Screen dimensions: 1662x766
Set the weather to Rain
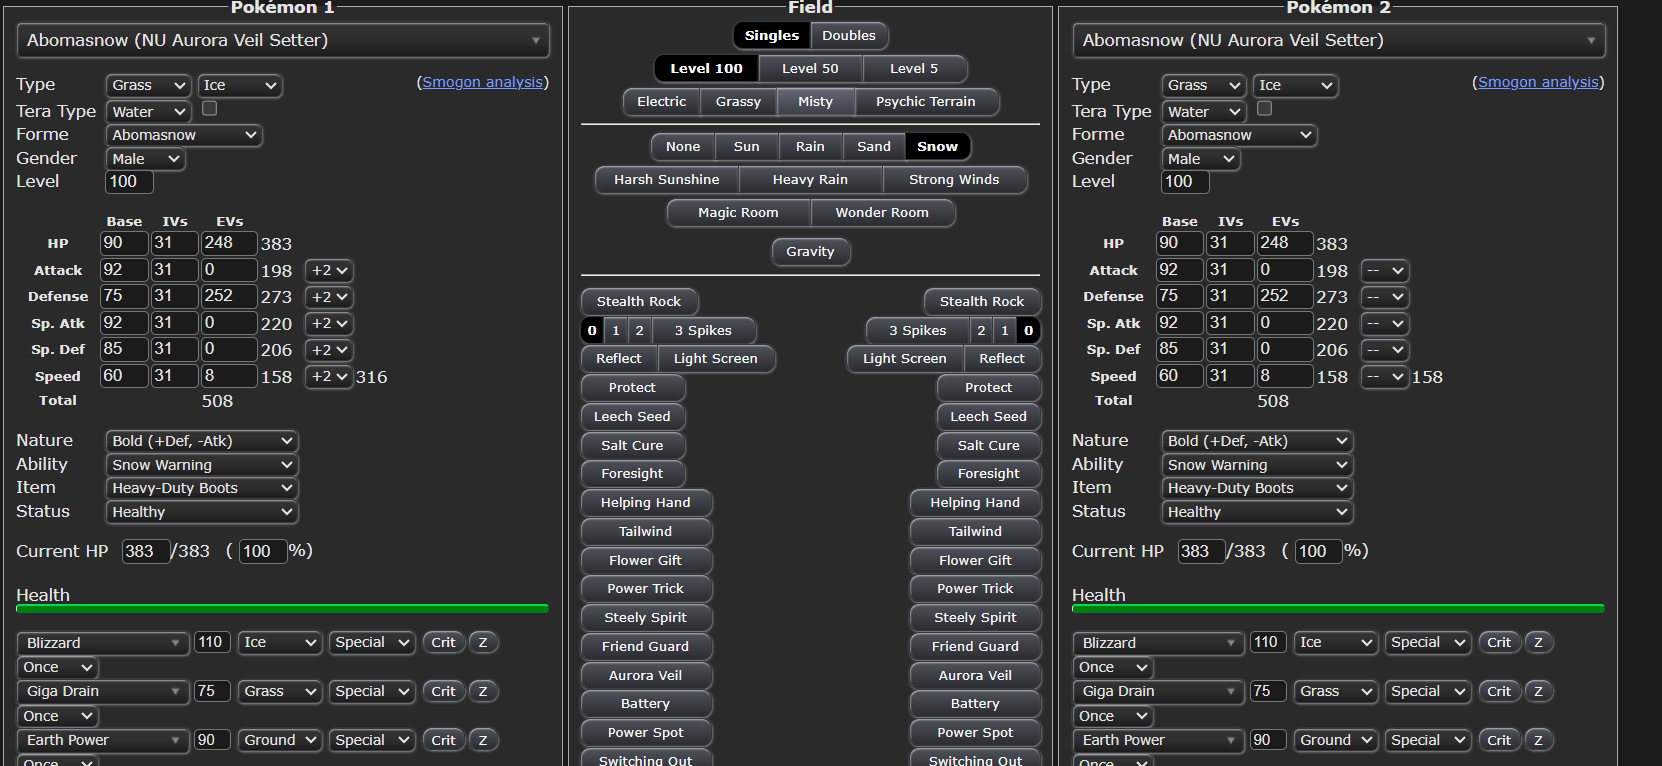click(810, 147)
